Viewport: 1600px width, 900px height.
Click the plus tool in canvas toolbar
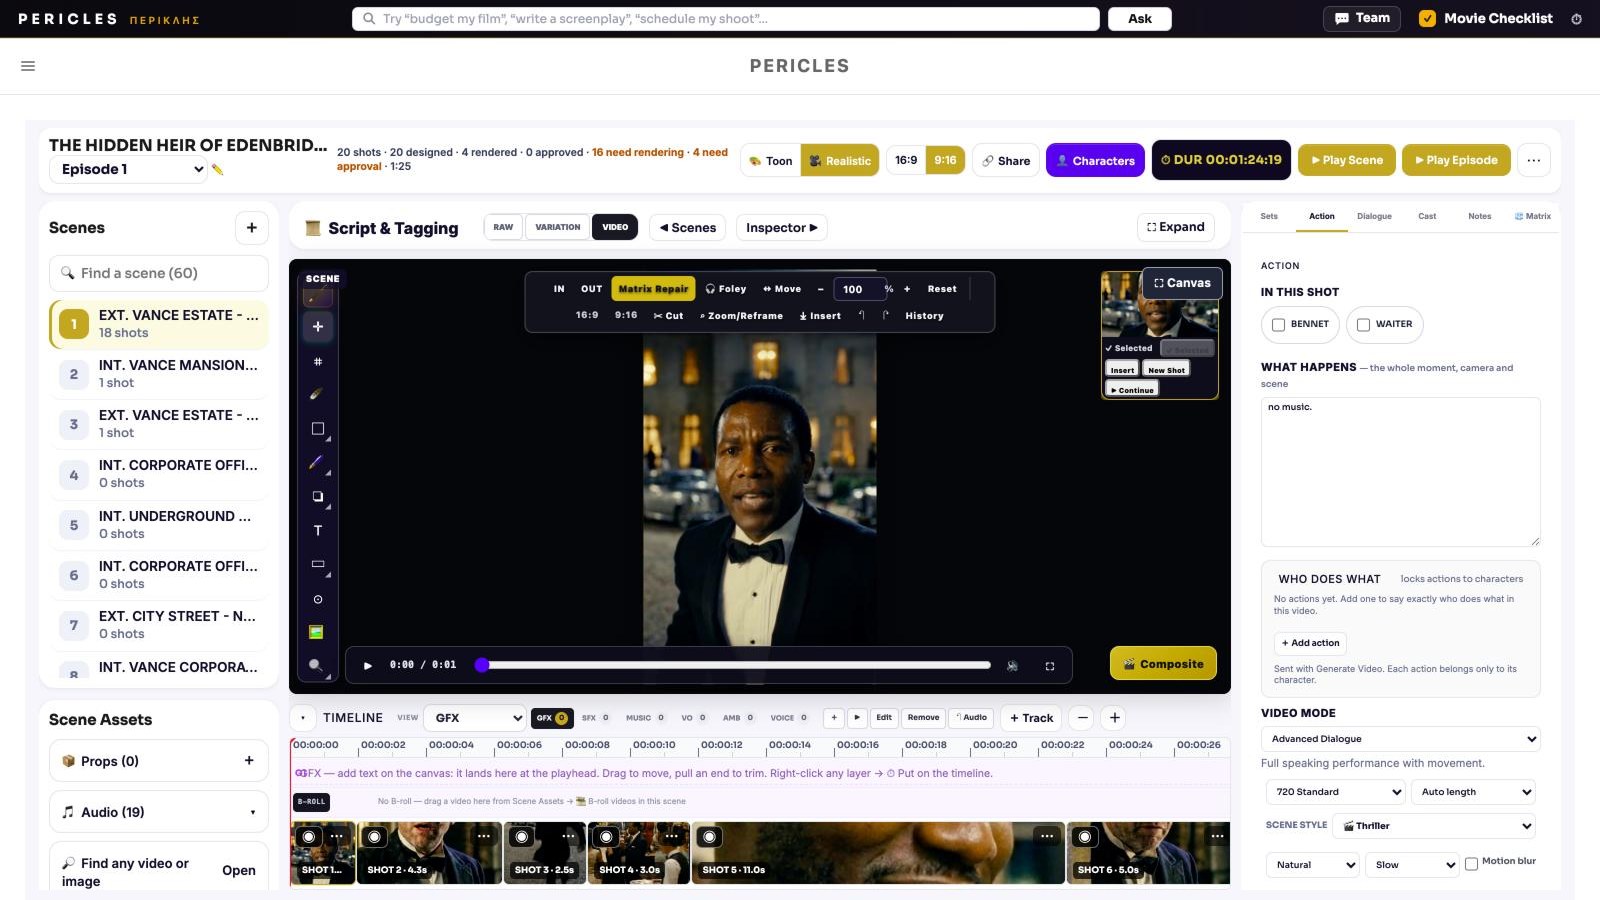(x=318, y=326)
